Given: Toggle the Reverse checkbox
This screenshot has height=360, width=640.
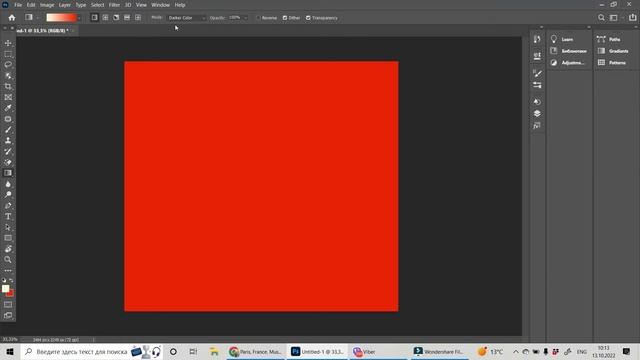Looking at the screenshot, I should [258, 18].
